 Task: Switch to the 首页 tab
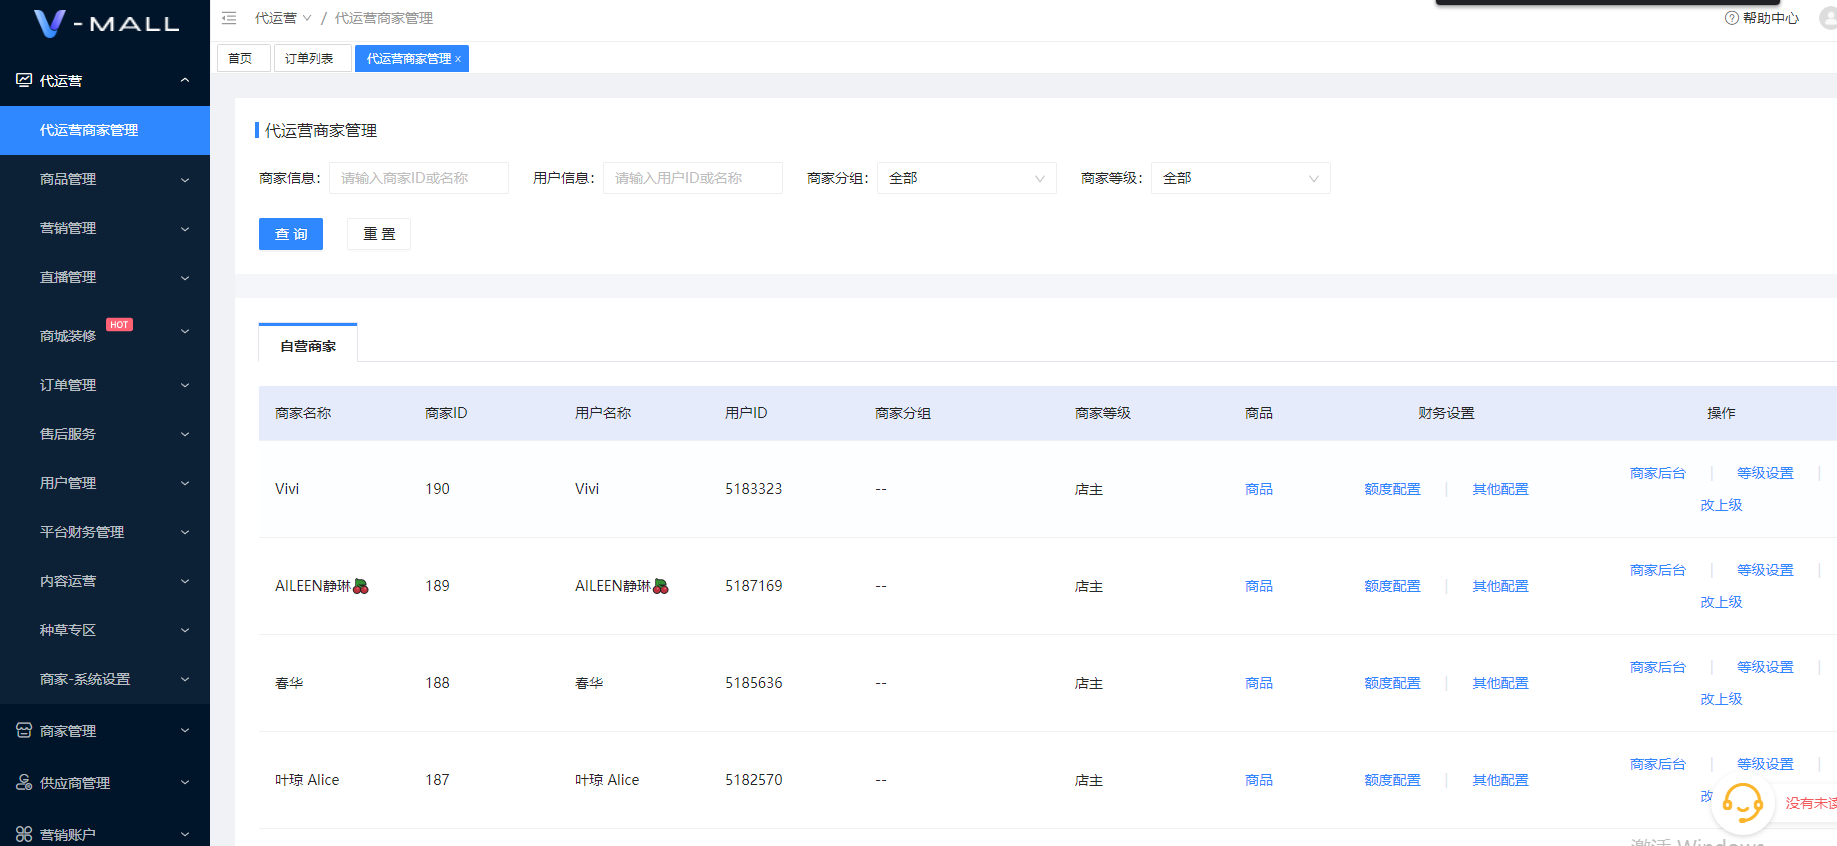pyautogui.click(x=244, y=58)
